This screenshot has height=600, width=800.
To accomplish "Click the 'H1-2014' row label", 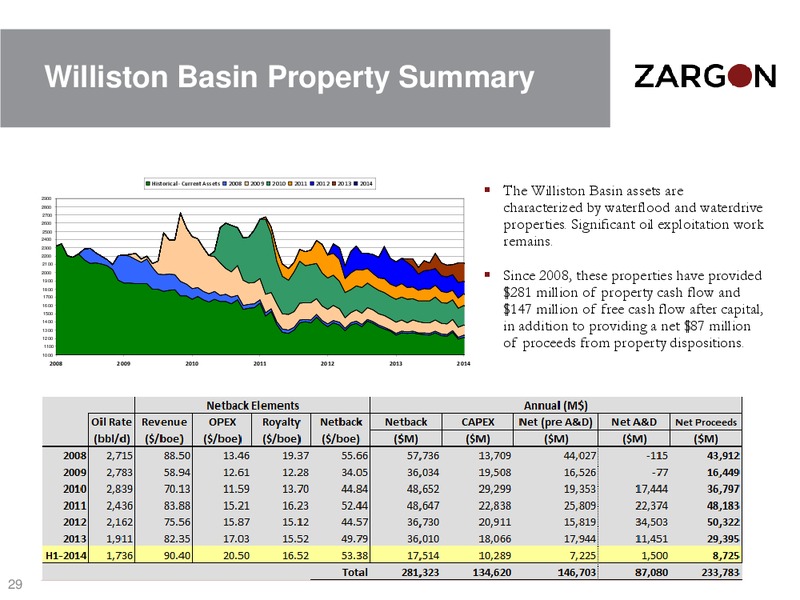I will (x=66, y=555).
